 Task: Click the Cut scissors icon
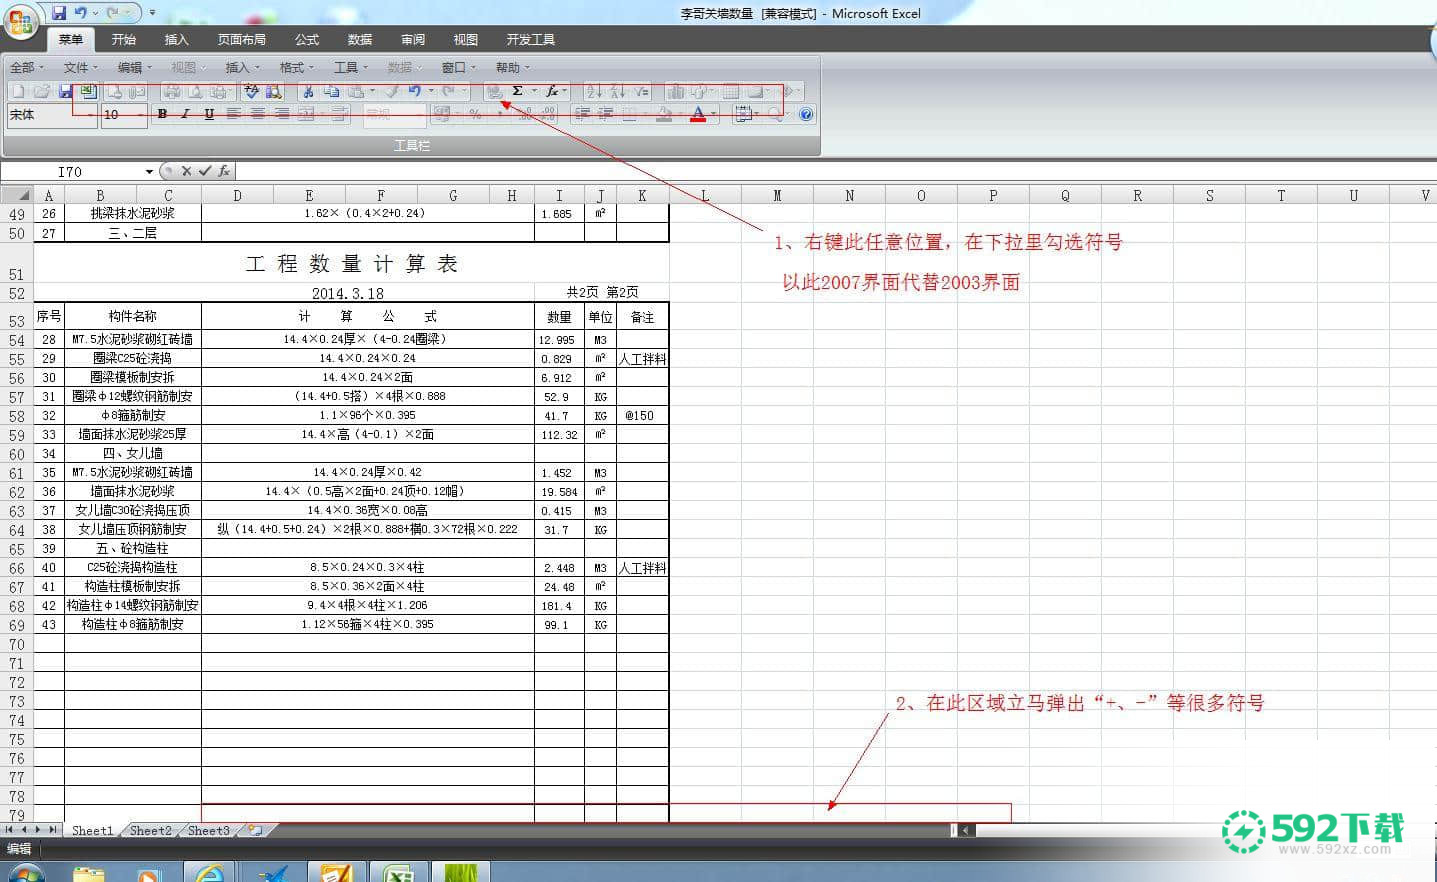point(308,91)
